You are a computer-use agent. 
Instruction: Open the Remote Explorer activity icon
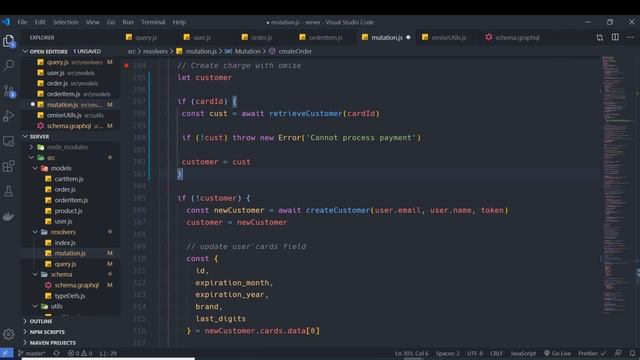9,141
